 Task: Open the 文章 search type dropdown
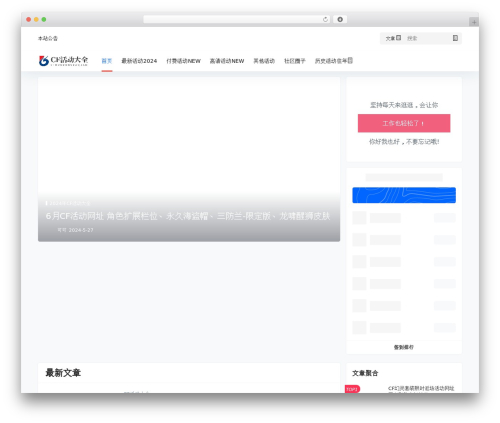393,38
